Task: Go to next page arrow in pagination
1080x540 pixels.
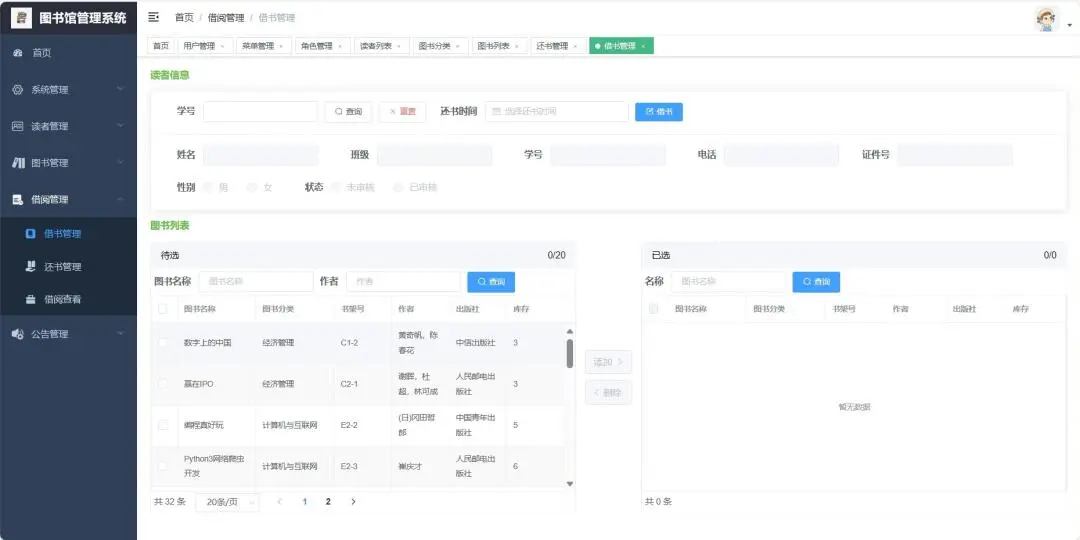Action: point(353,501)
